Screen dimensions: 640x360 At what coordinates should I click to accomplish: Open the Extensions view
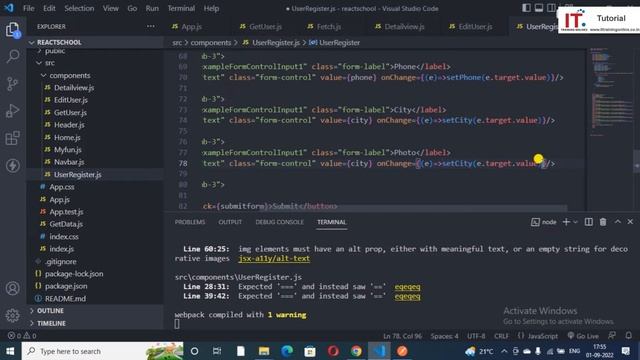click(13, 138)
